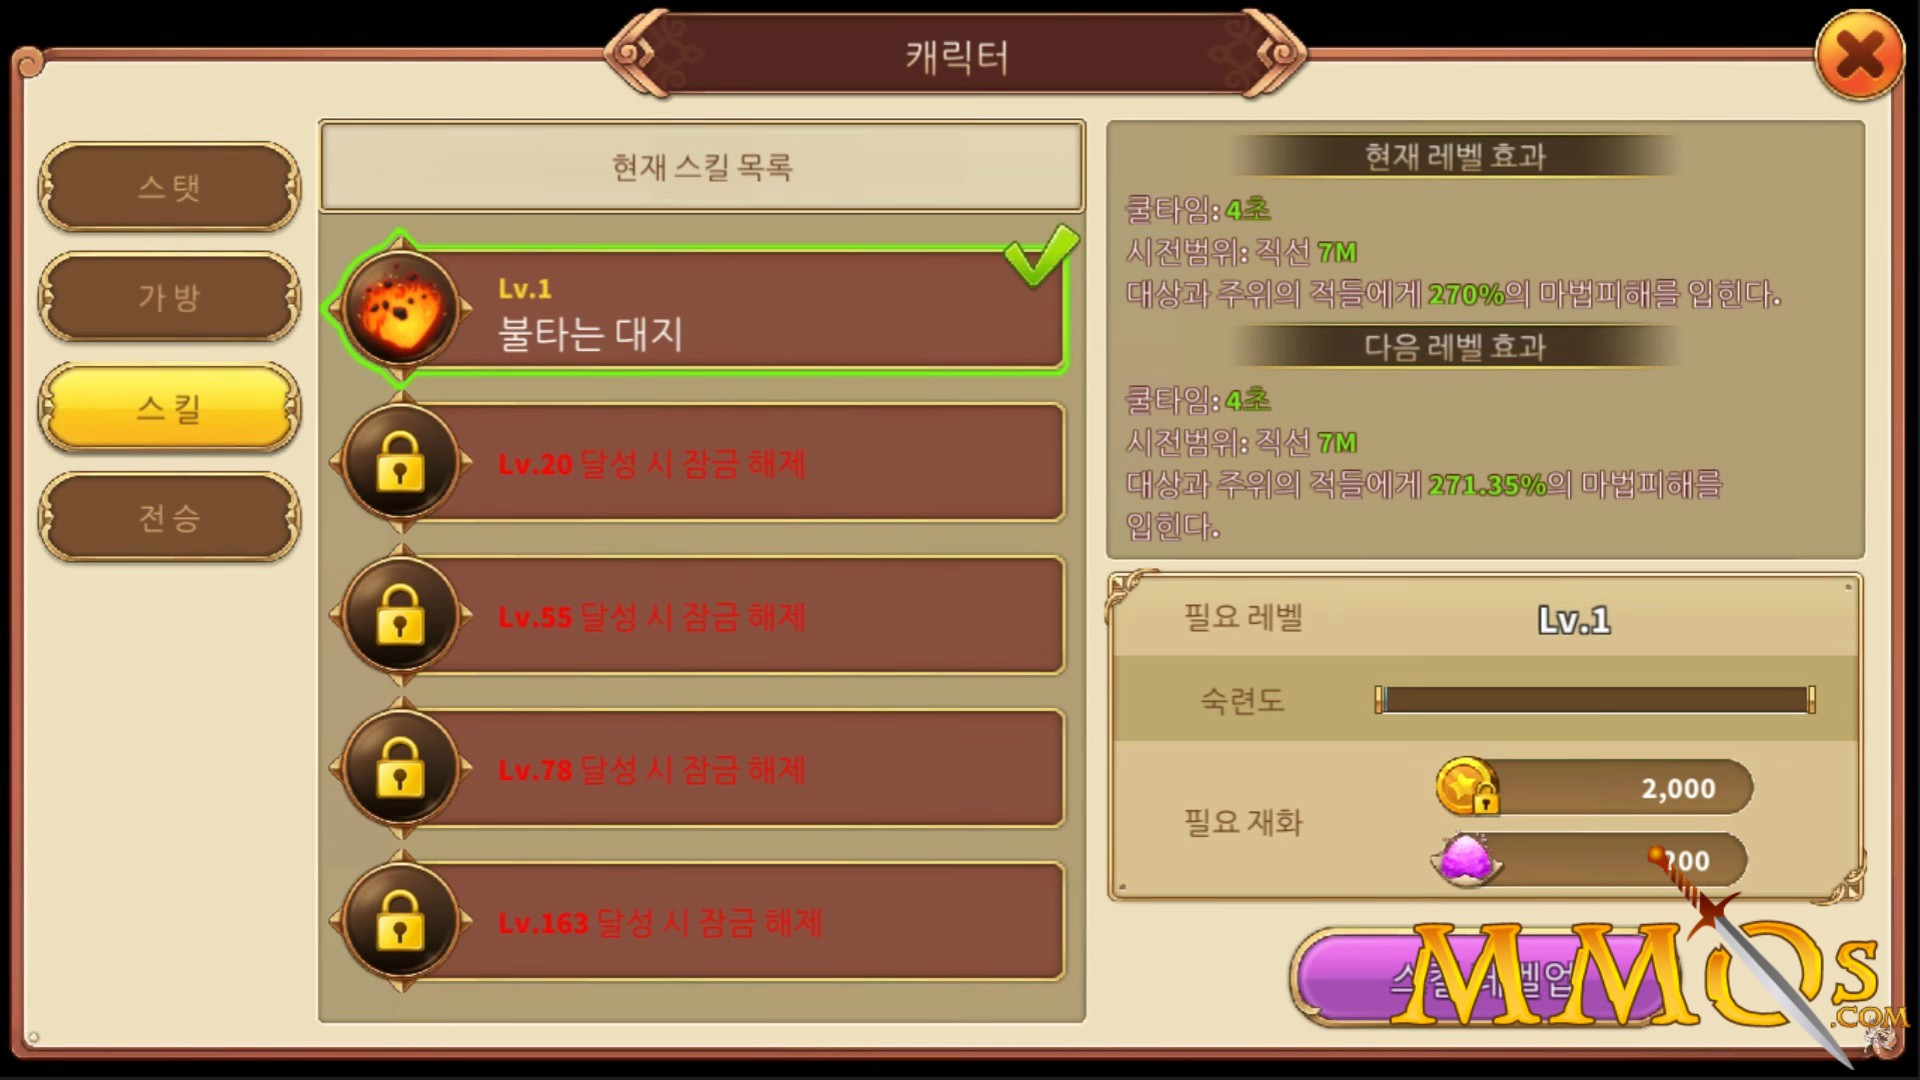This screenshot has height=1080, width=1920.
Task: Click the padlock icon for Lv.78 skill
Action: coord(400,768)
